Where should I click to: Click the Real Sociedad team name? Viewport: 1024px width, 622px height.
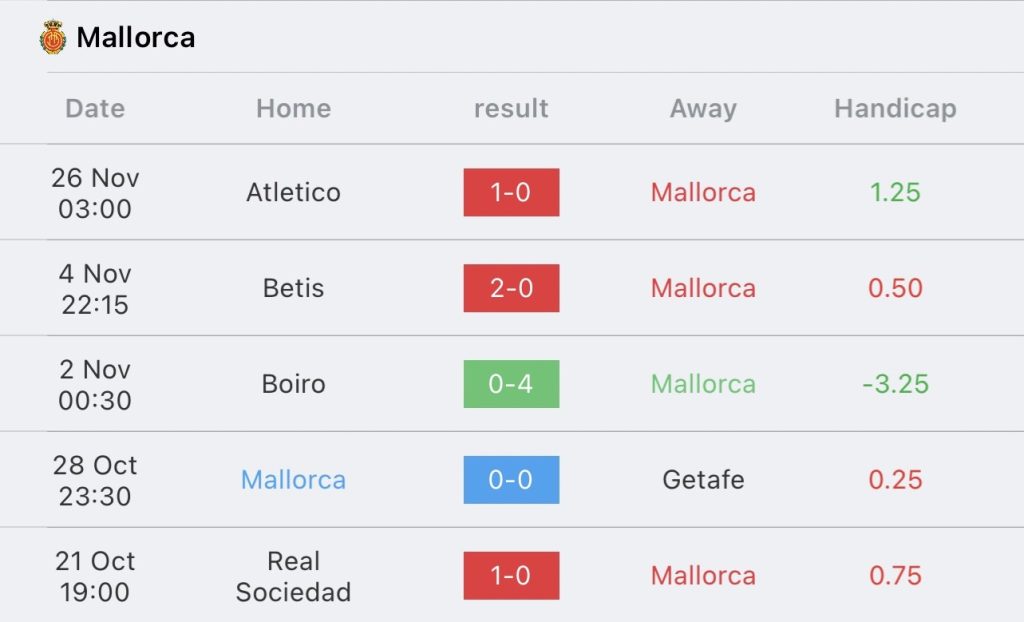293,576
